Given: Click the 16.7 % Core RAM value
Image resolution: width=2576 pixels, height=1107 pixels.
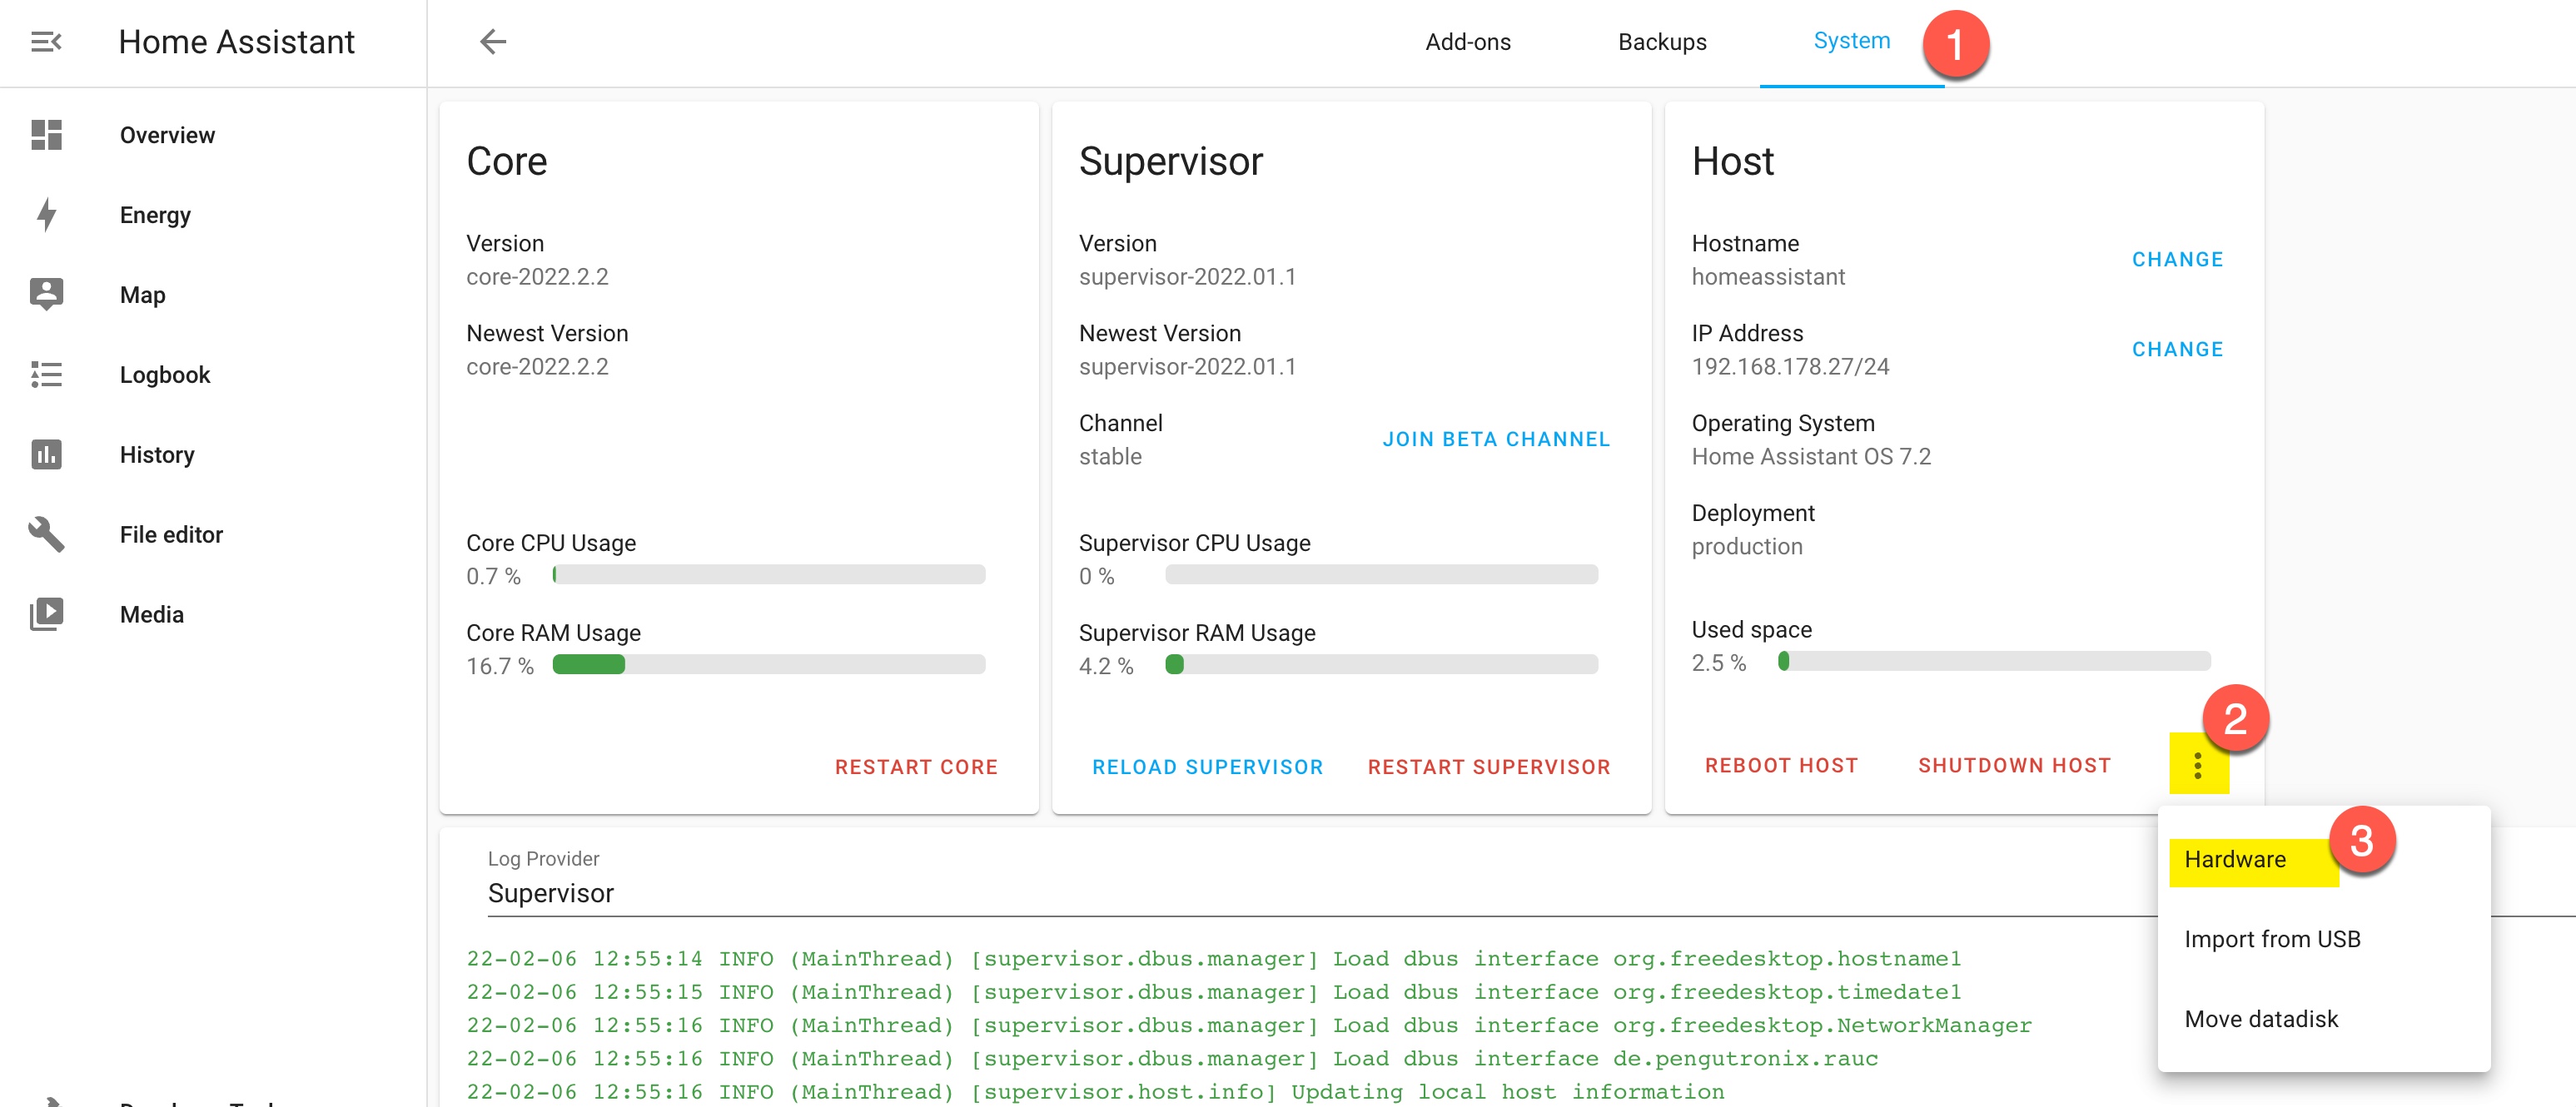Looking at the screenshot, I should 500,667.
